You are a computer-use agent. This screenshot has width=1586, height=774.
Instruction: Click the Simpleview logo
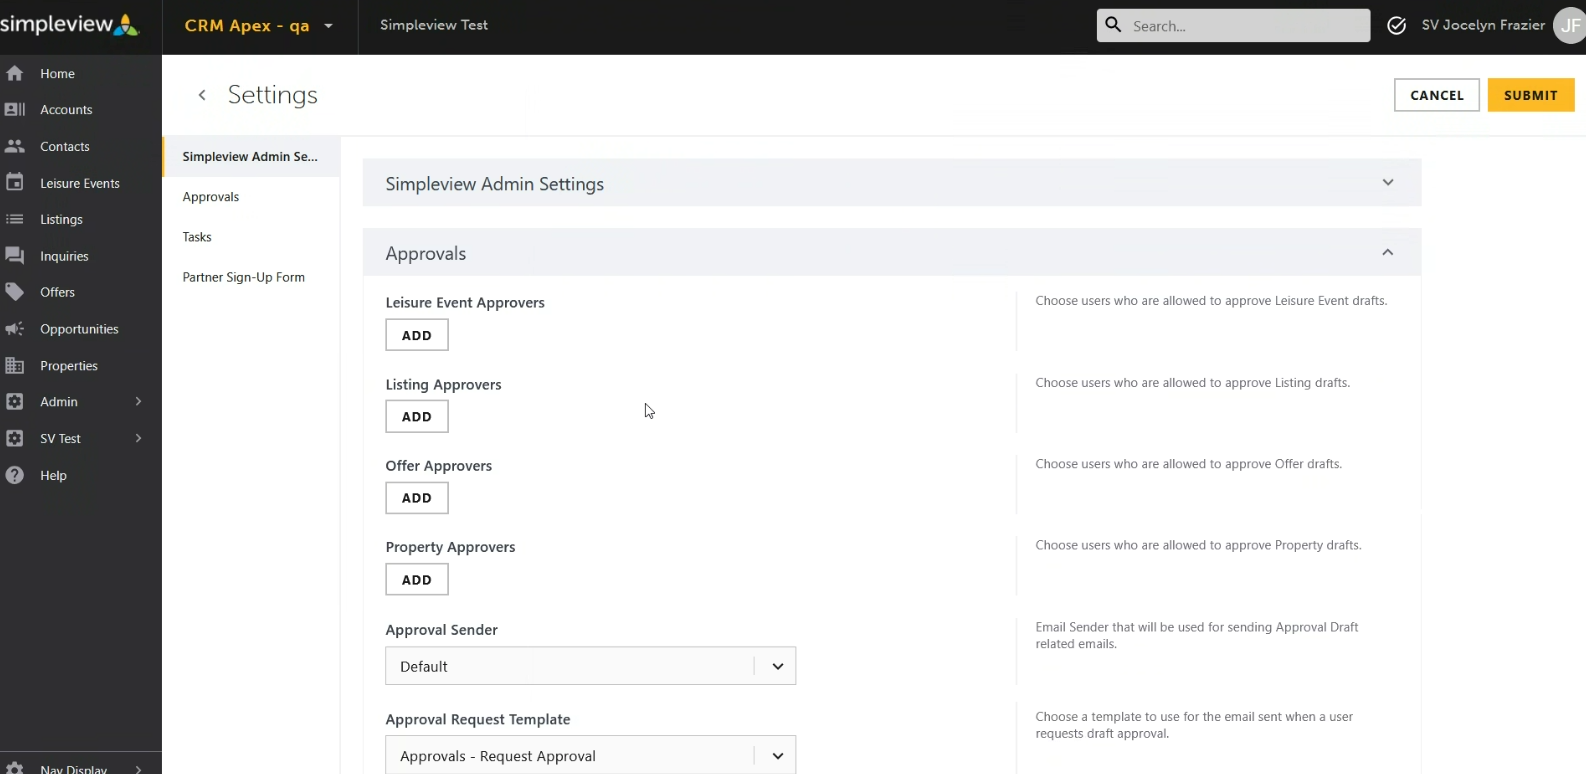70,25
